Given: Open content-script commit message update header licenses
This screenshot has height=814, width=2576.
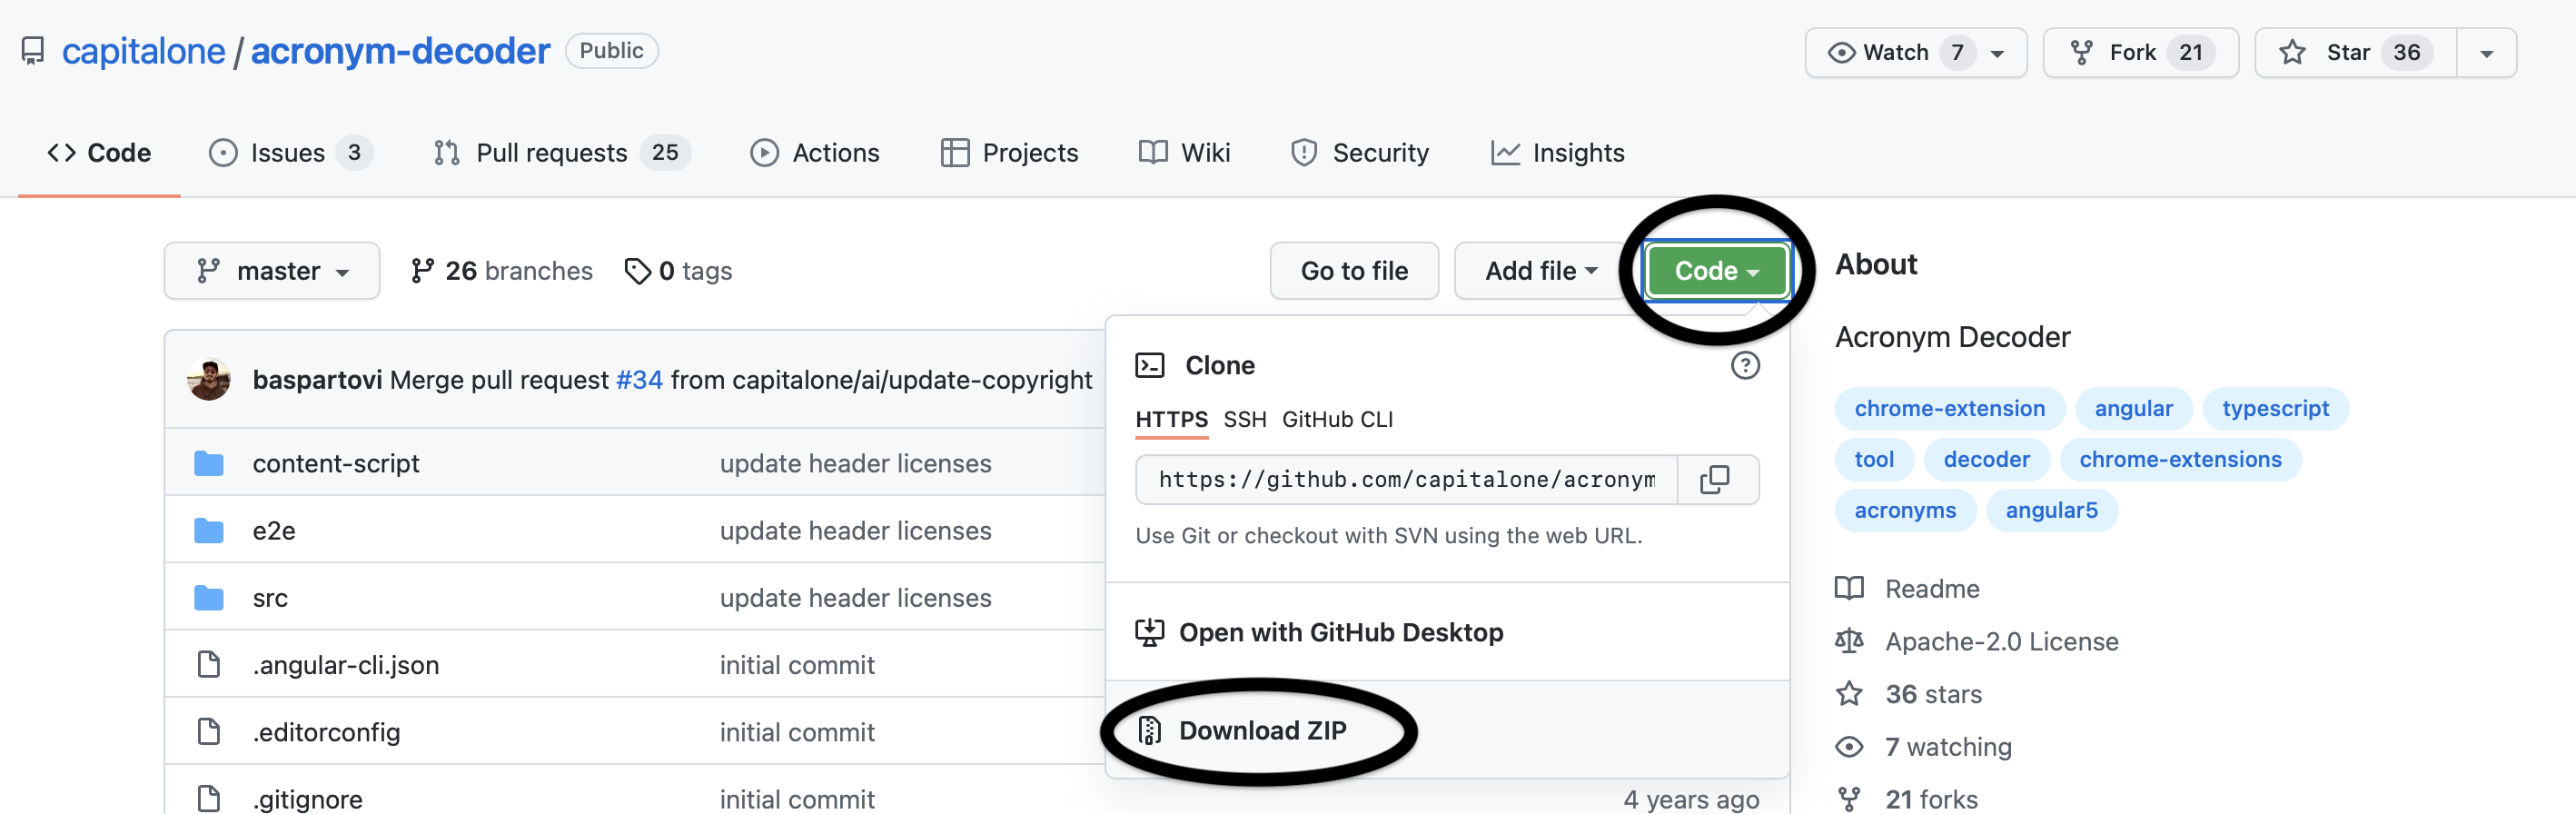Looking at the screenshot, I should tap(855, 464).
